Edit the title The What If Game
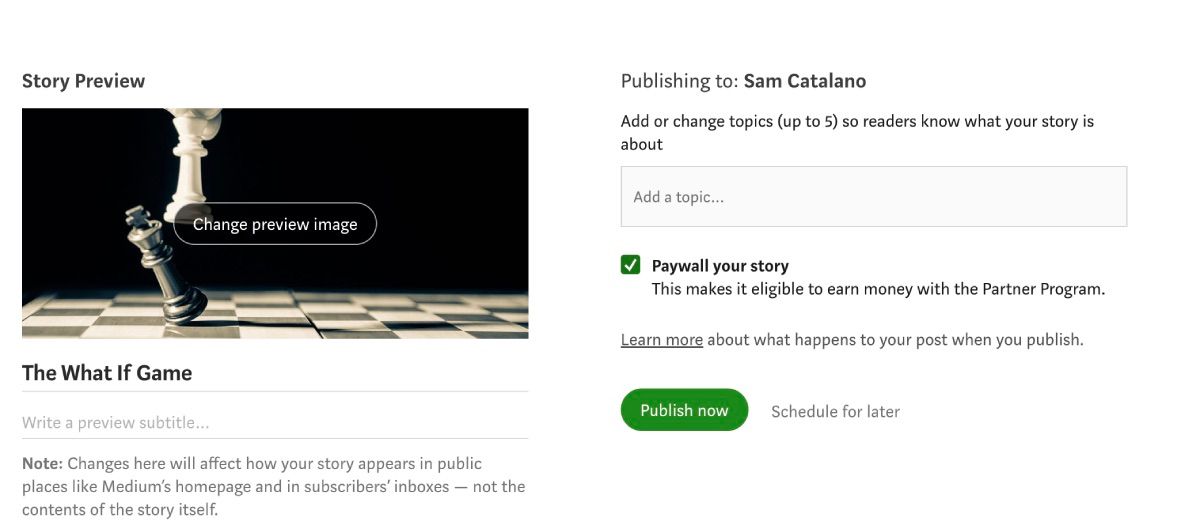This screenshot has width=1200, height=529. [x=107, y=373]
